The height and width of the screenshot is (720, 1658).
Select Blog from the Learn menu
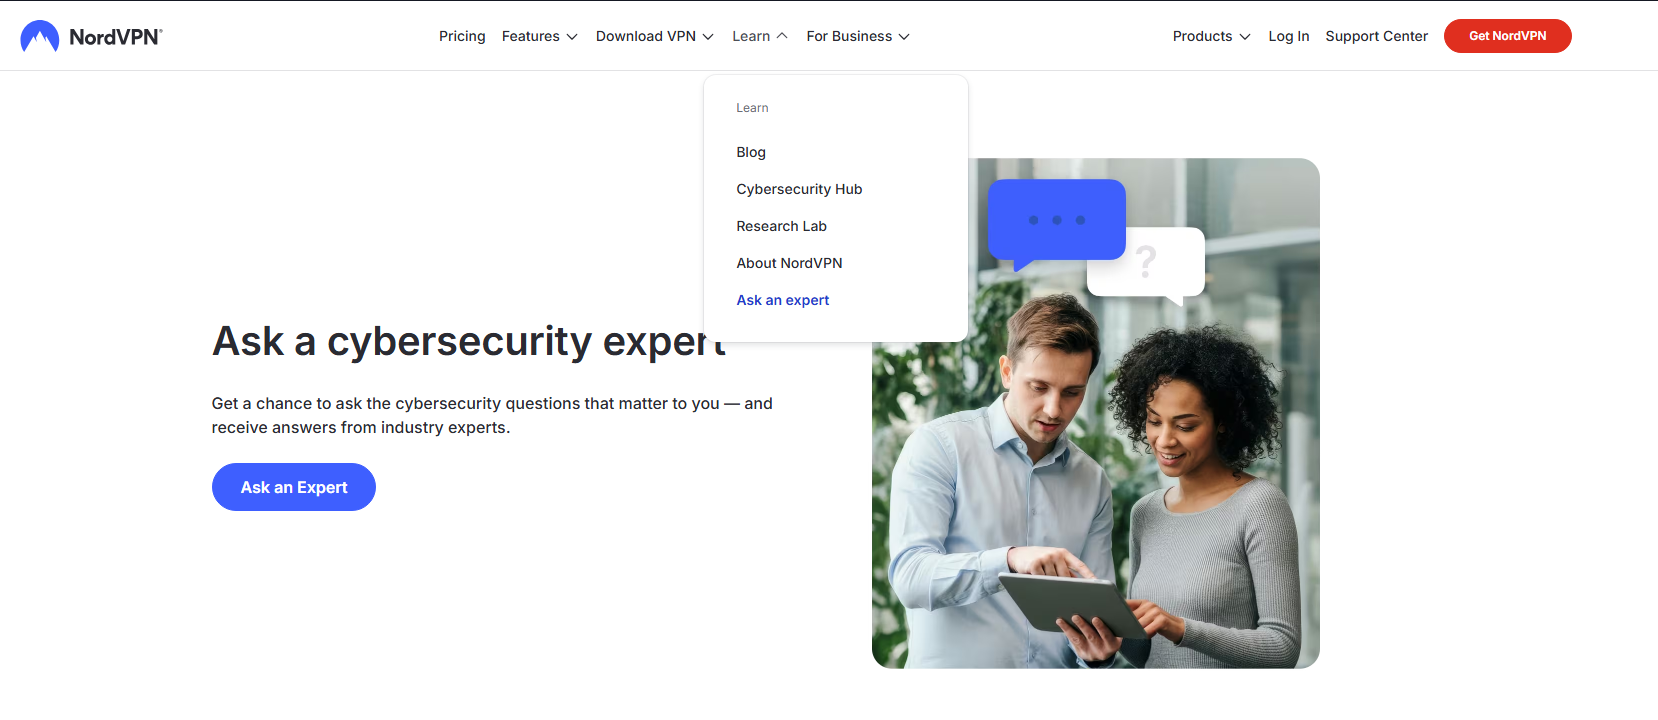click(x=751, y=152)
